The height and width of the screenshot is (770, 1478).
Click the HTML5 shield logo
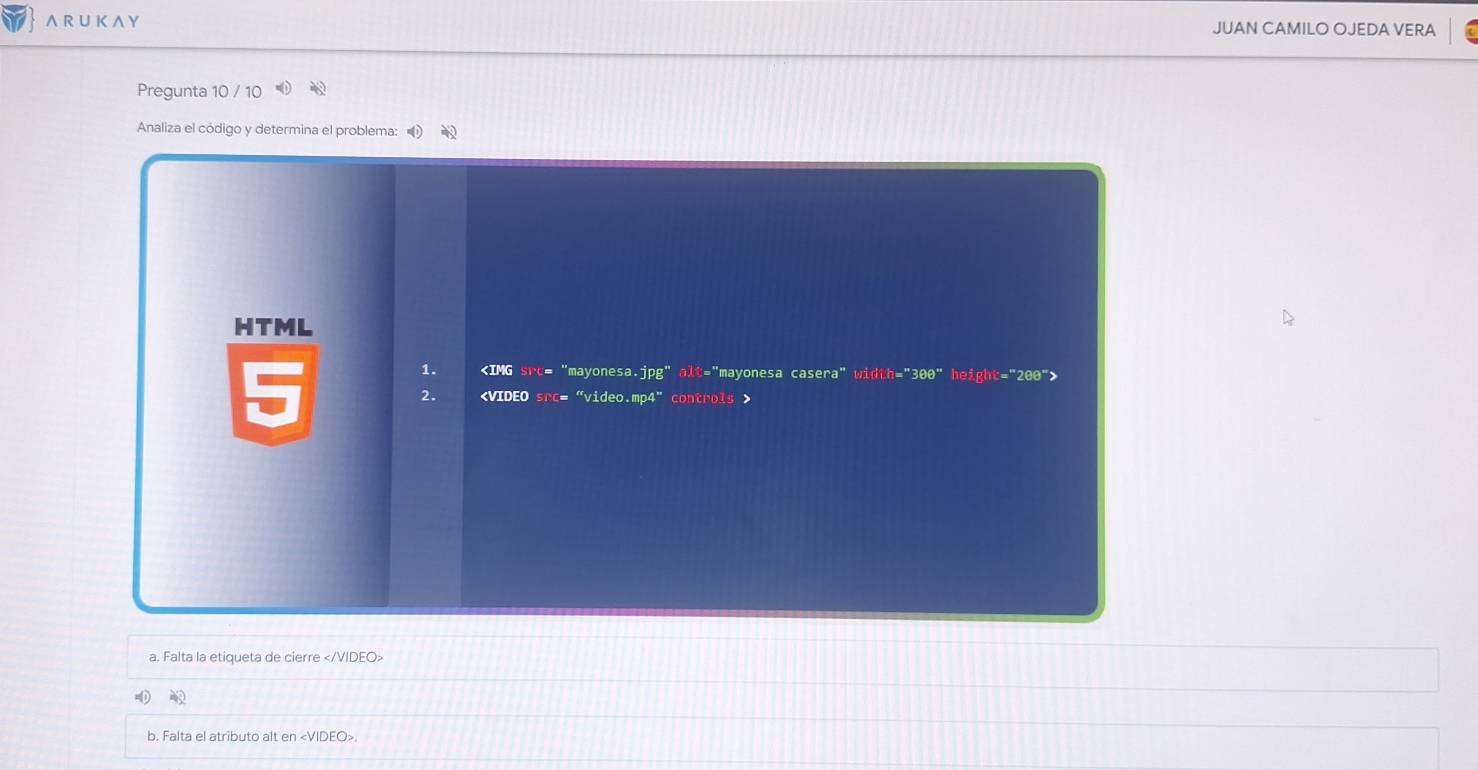pos(272,392)
